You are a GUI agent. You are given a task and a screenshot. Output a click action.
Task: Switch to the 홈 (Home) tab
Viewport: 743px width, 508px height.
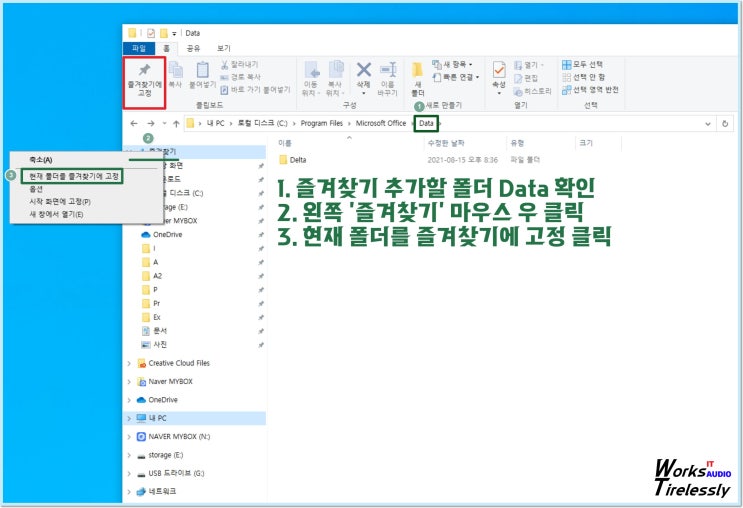pyautogui.click(x=166, y=48)
